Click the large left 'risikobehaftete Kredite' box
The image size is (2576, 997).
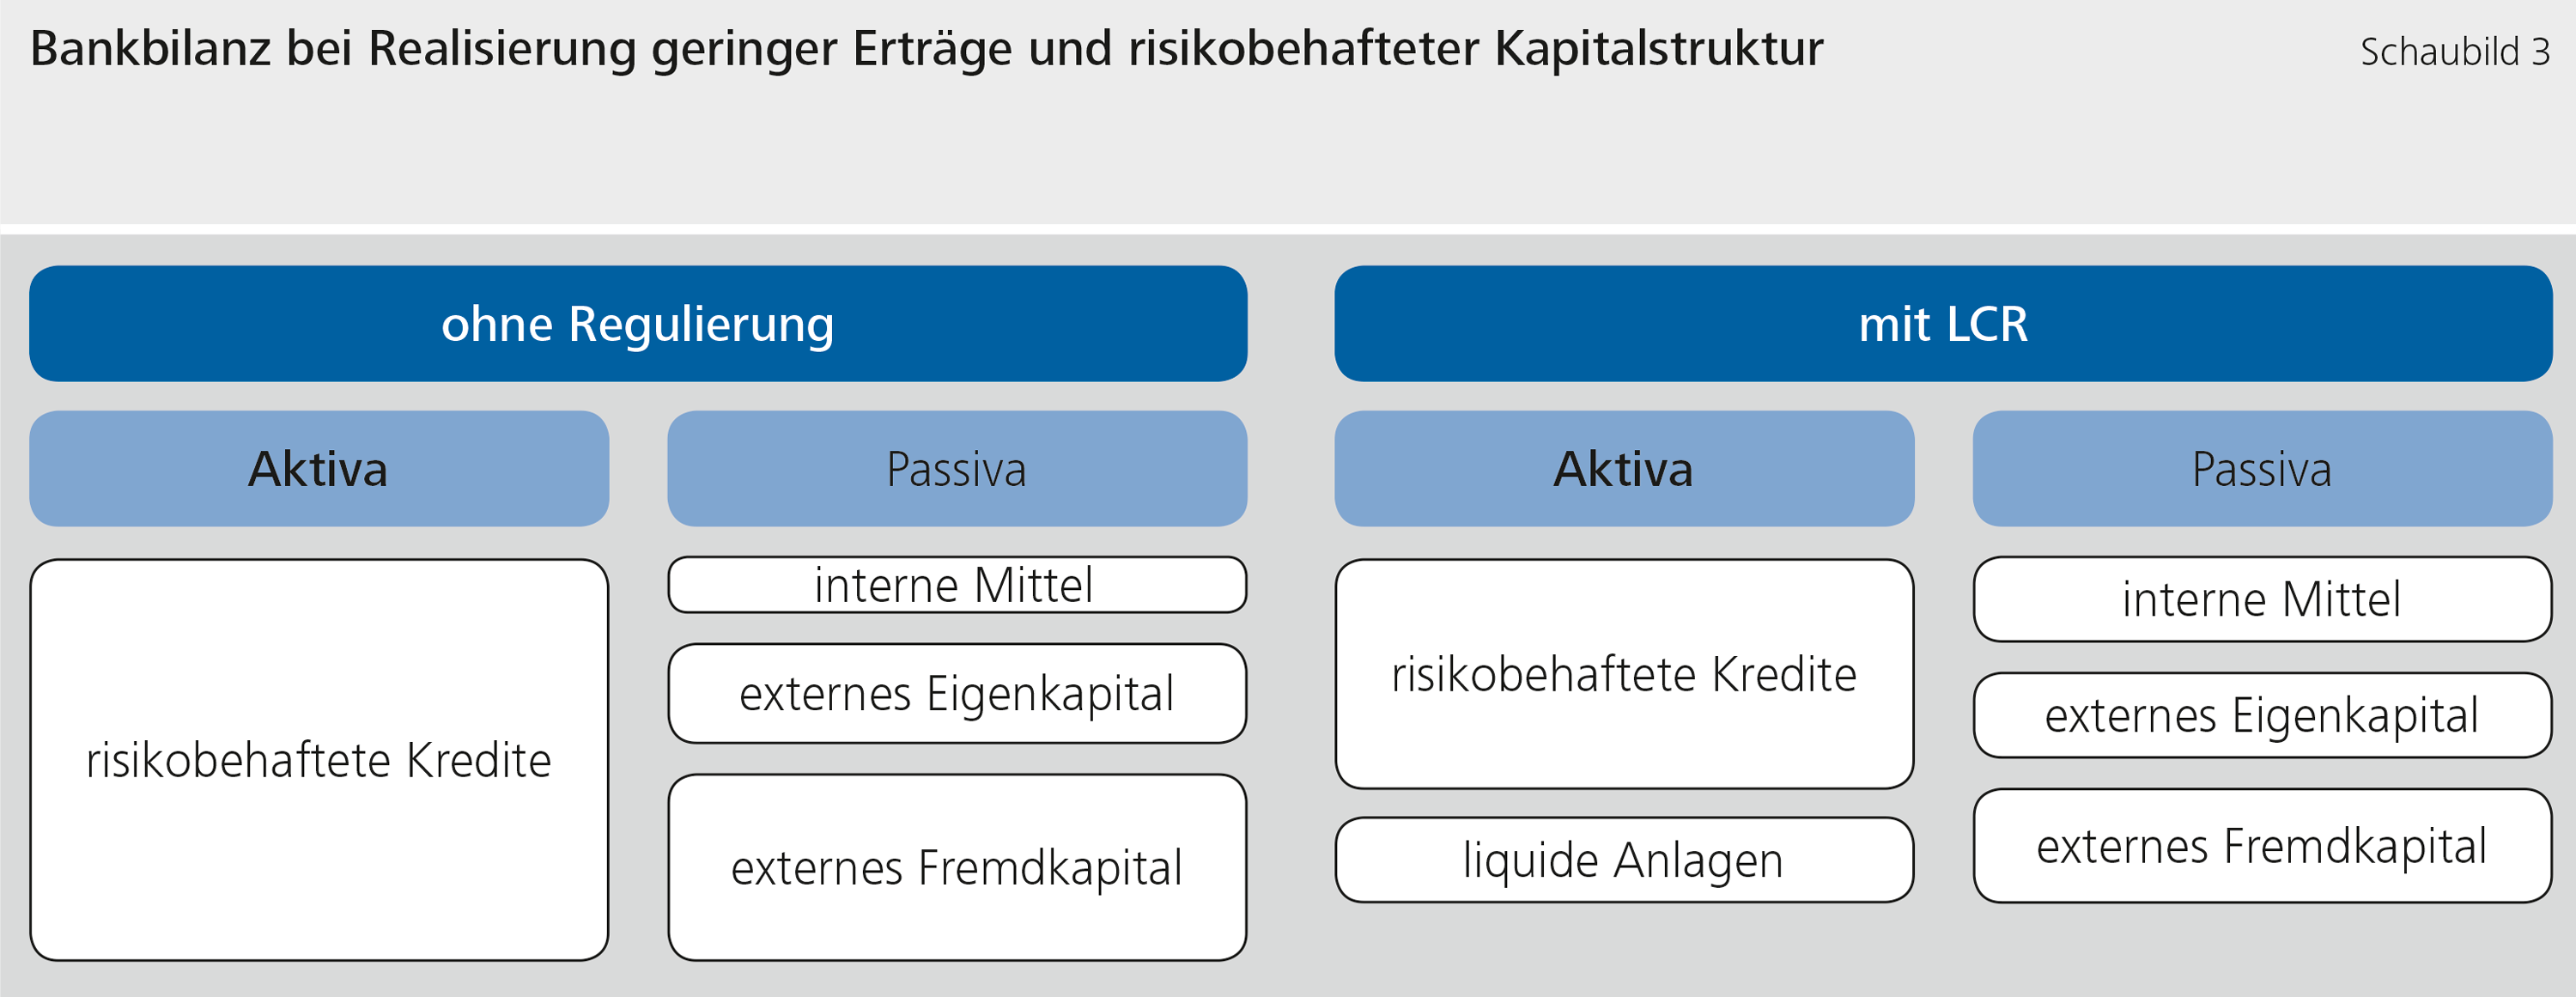click(x=319, y=760)
